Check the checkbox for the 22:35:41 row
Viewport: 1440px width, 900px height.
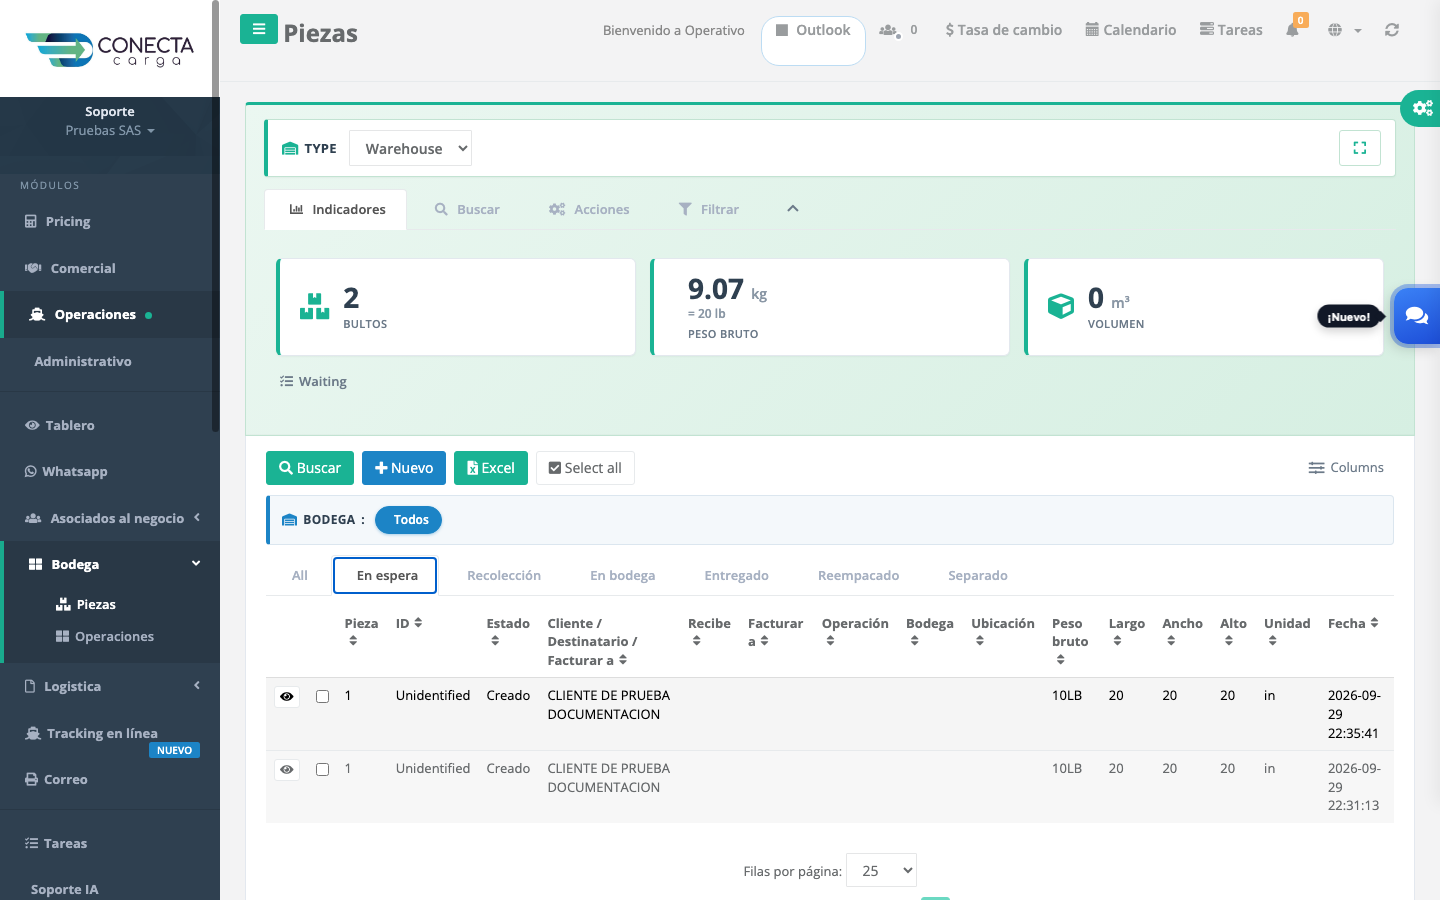tap(322, 696)
